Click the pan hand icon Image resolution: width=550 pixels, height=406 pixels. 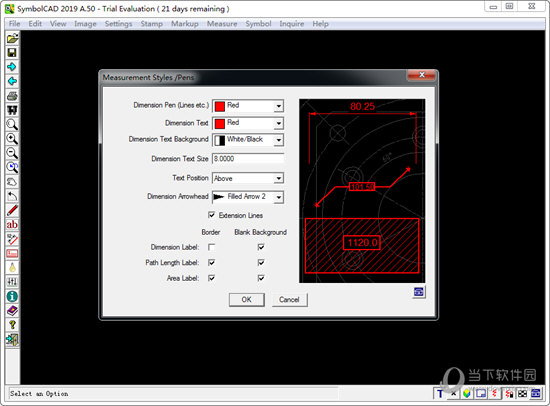12,182
